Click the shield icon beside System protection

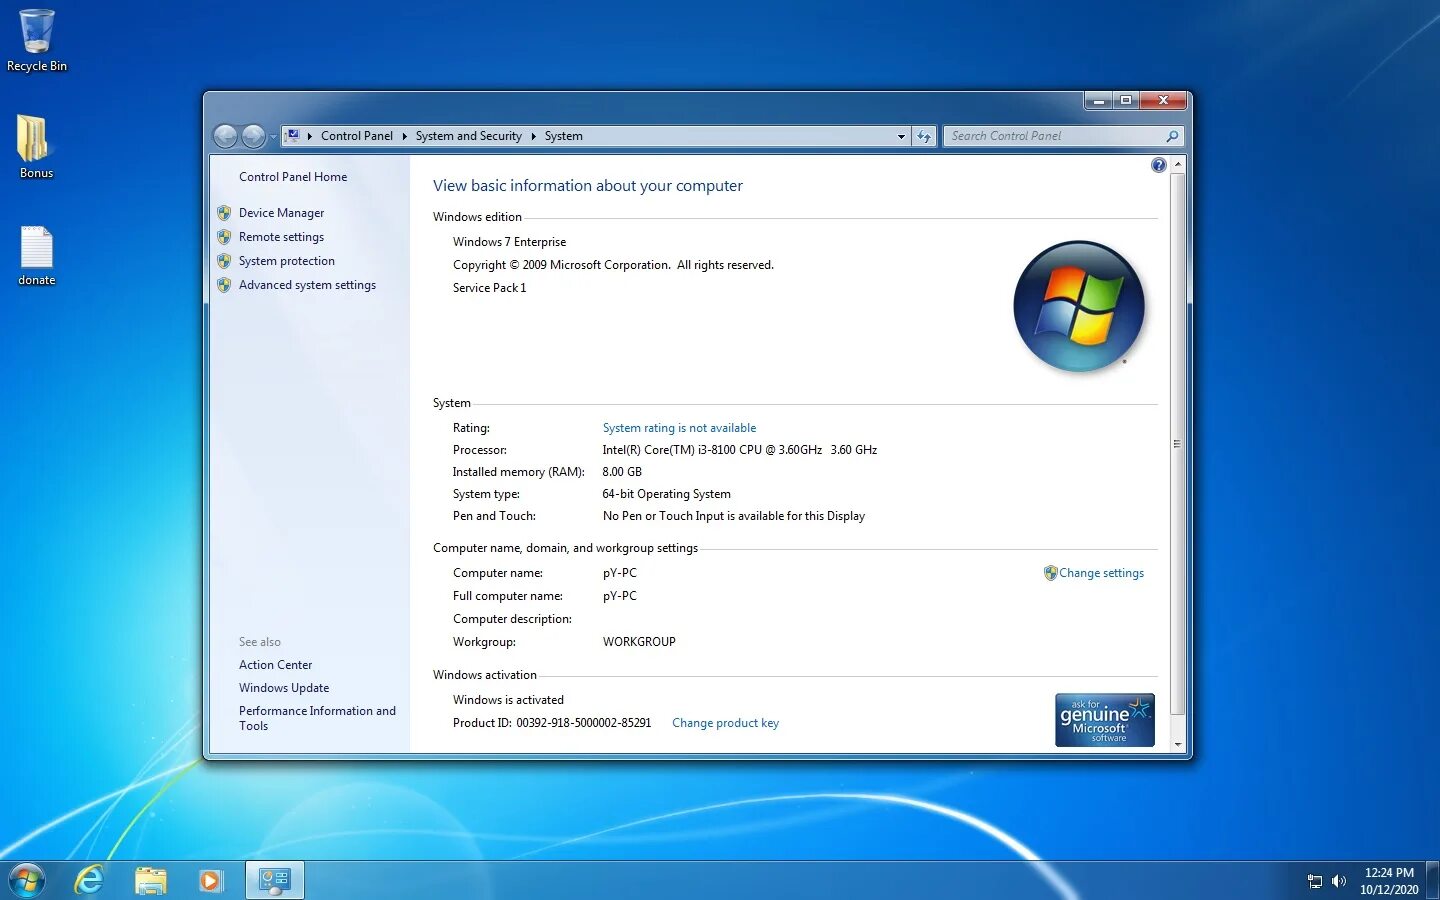coord(224,261)
